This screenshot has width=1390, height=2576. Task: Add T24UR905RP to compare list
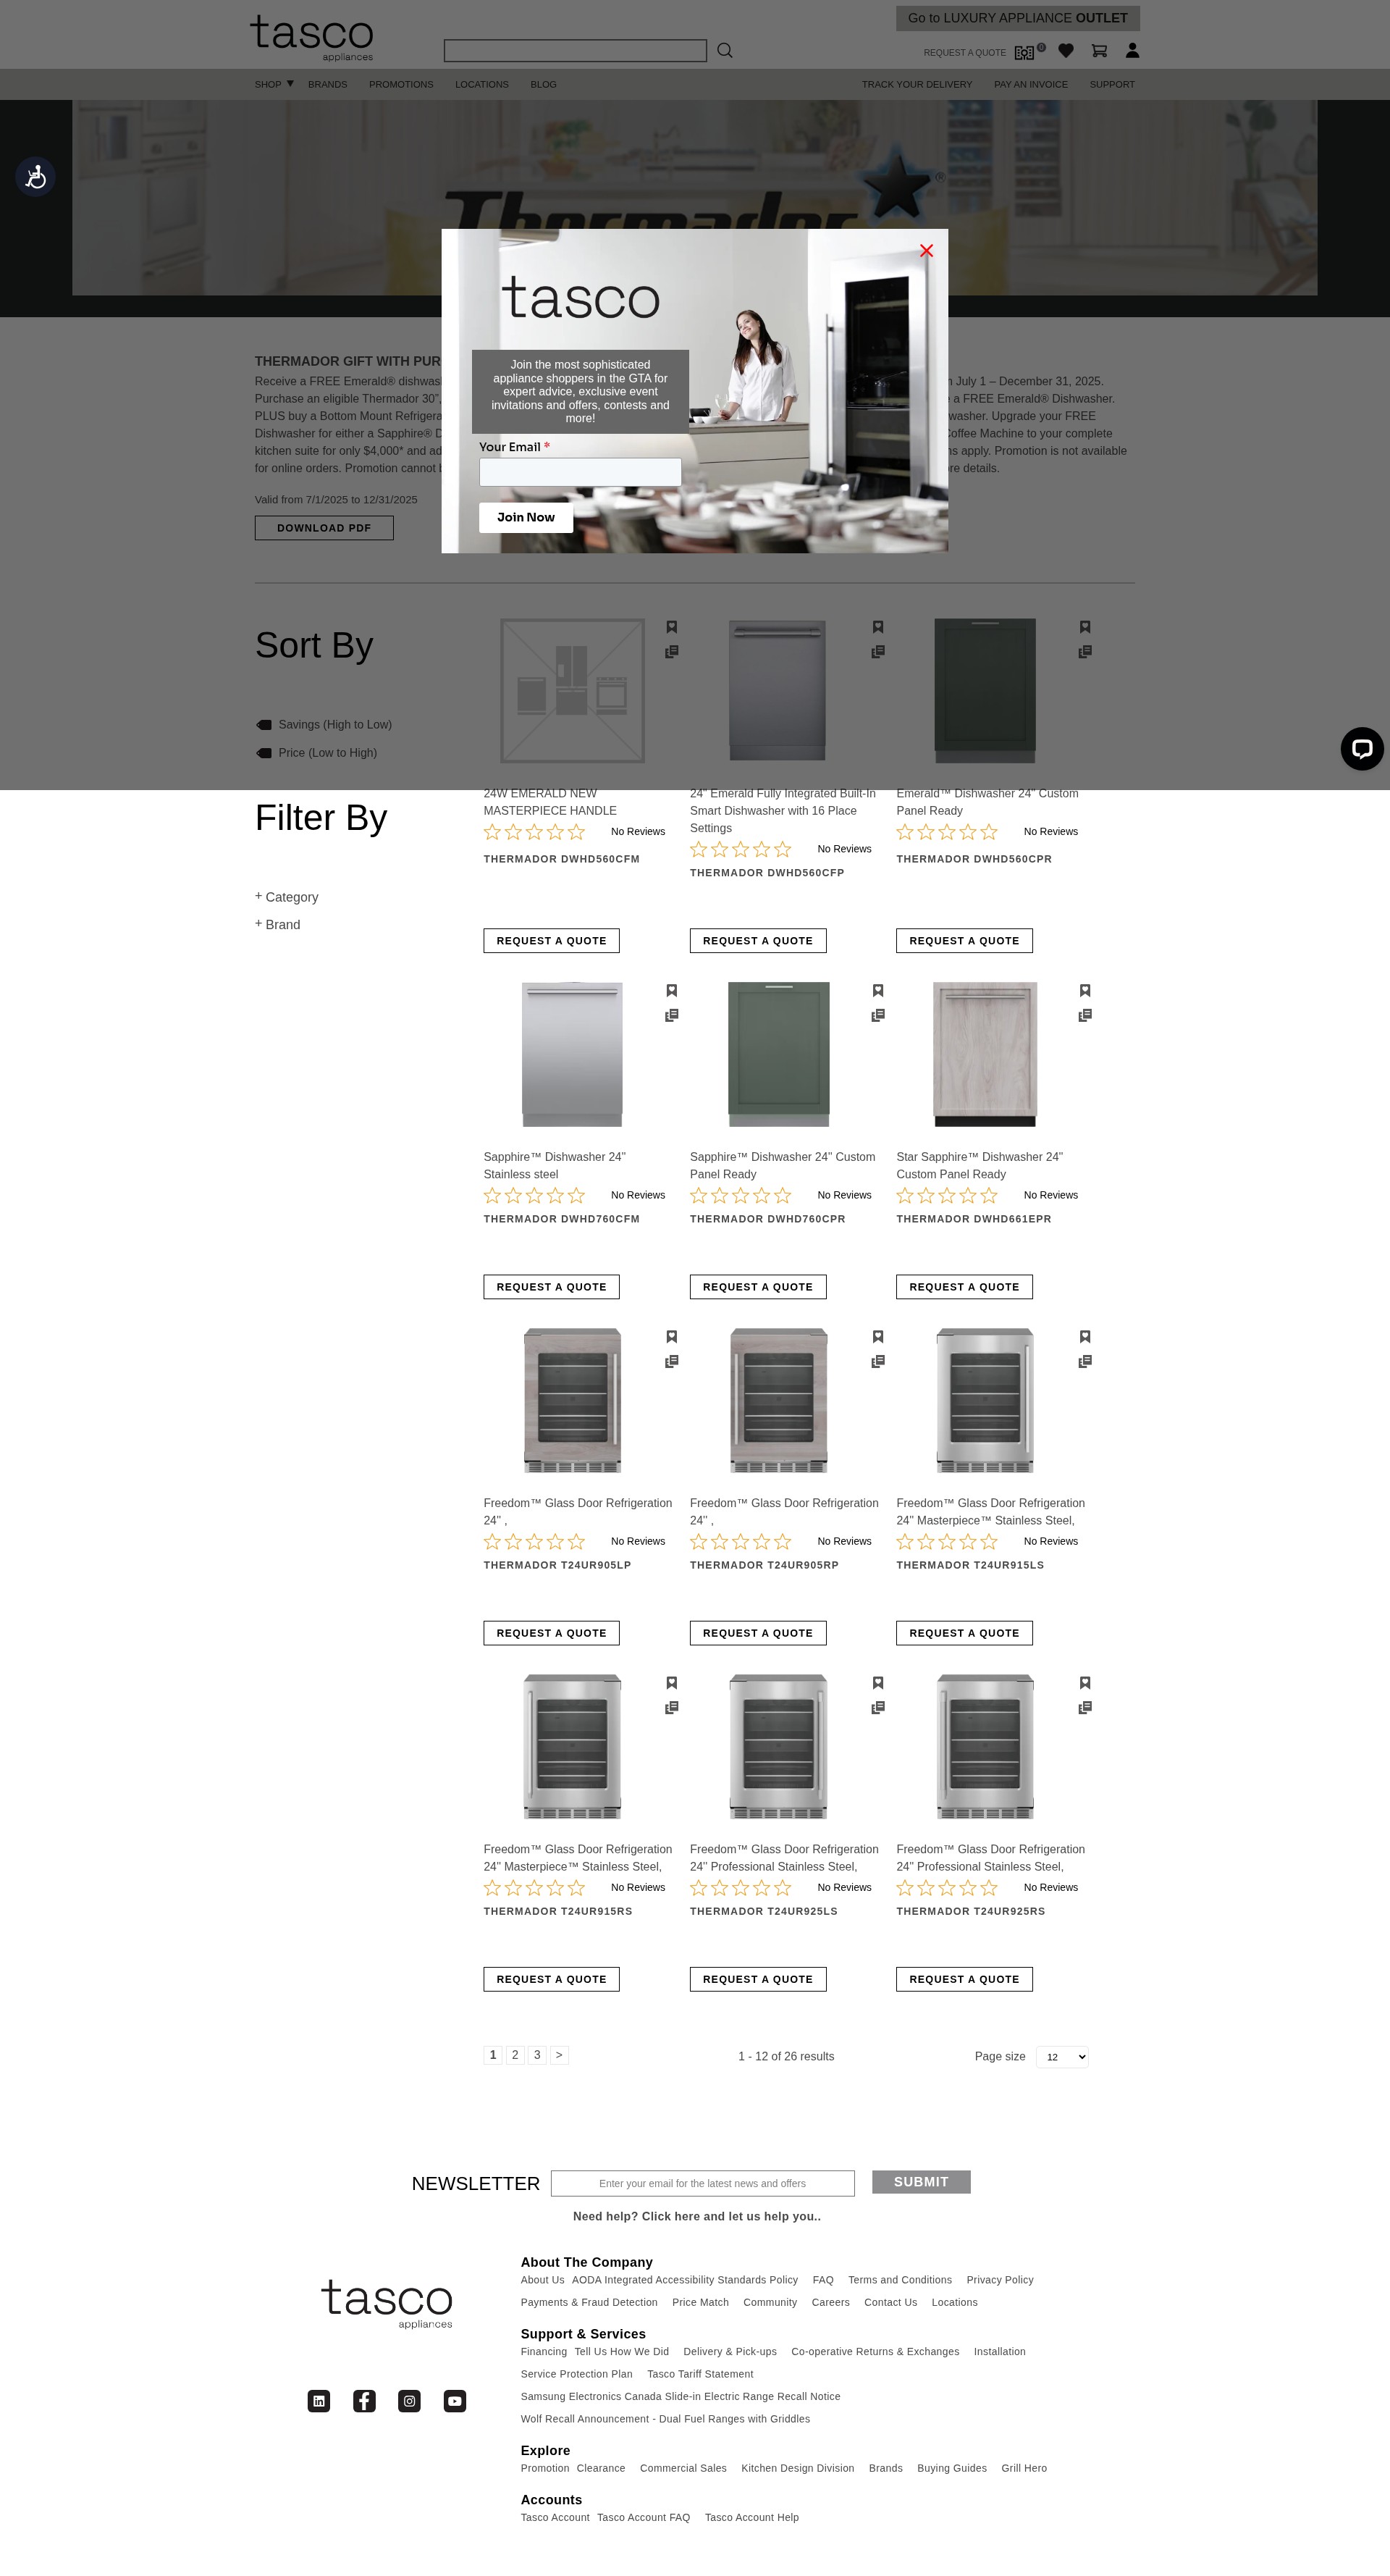tap(878, 1362)
